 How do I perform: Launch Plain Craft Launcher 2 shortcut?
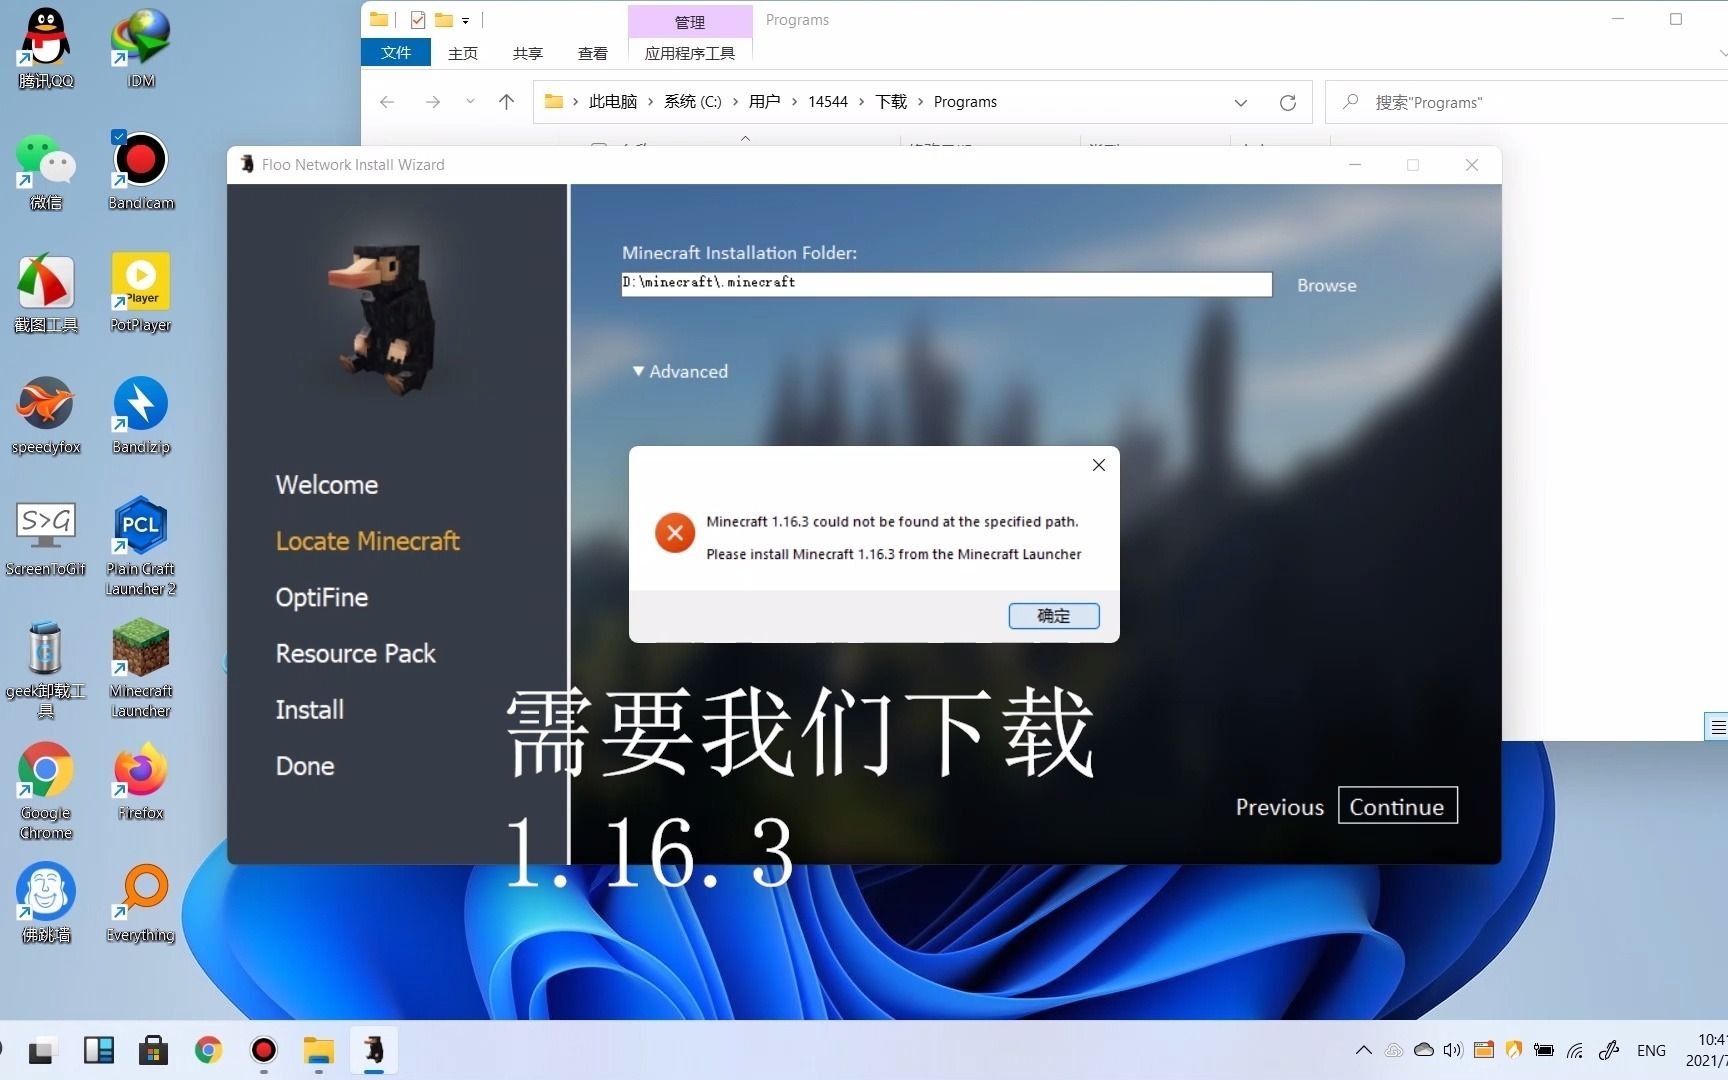[x=141, y=545]
